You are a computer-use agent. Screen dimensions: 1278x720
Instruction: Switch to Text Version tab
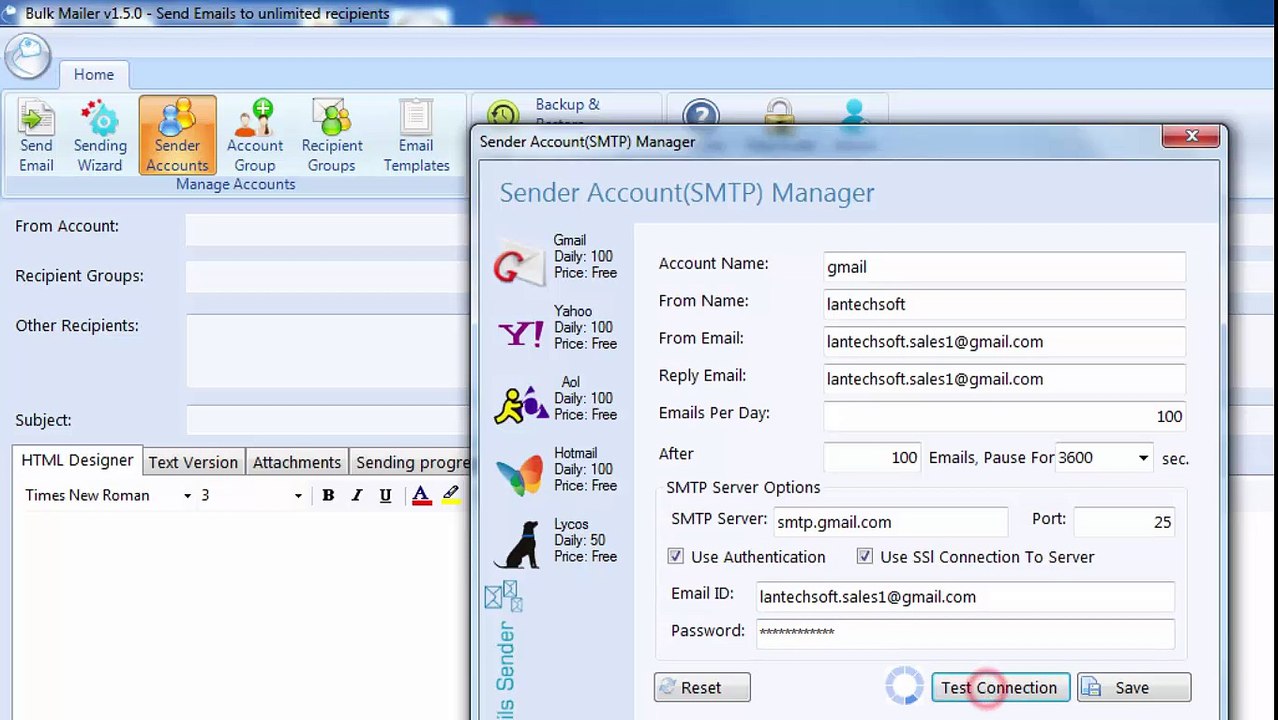pos(193,462)
